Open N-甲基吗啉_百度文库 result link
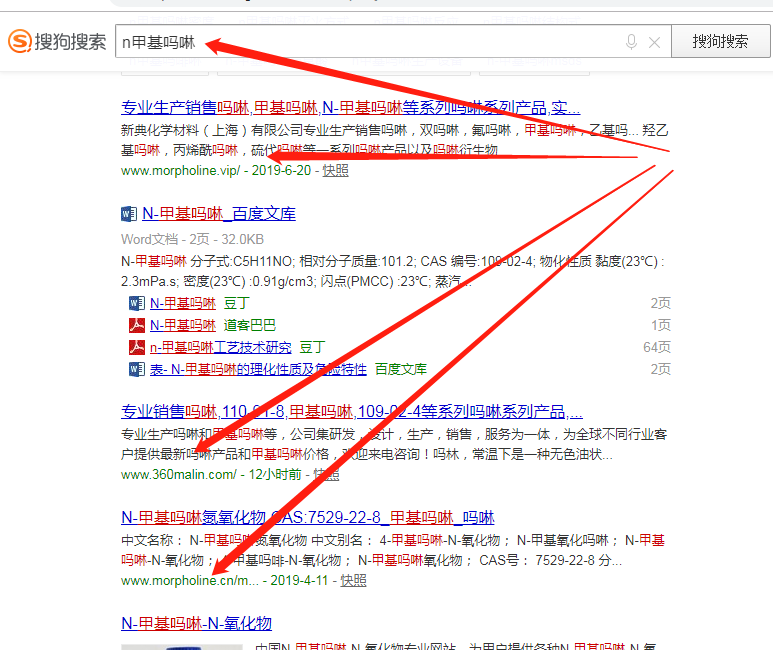 coord(219,214)
